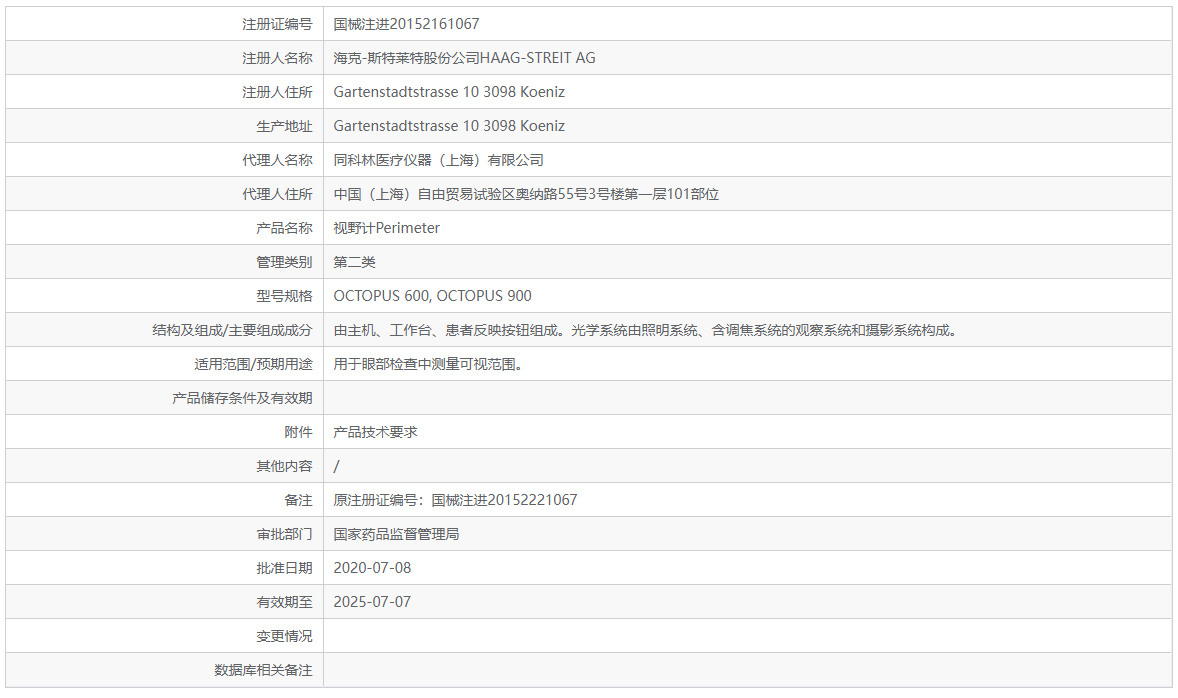Select the registration number 国械注进20152161067

pos(405,23)
